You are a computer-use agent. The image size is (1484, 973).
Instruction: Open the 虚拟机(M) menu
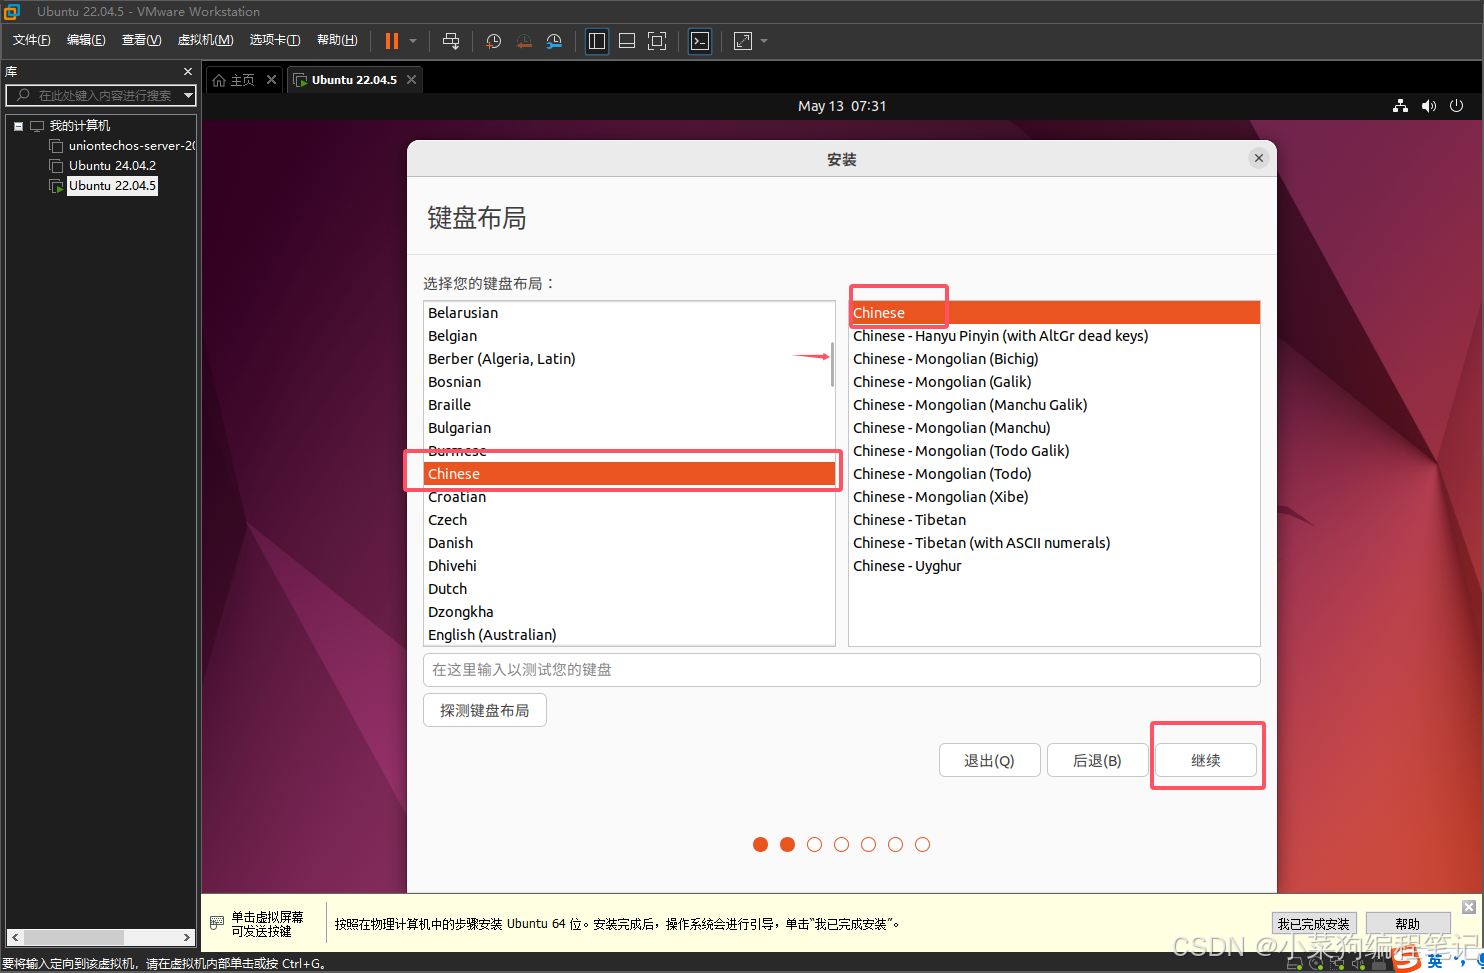205,40
